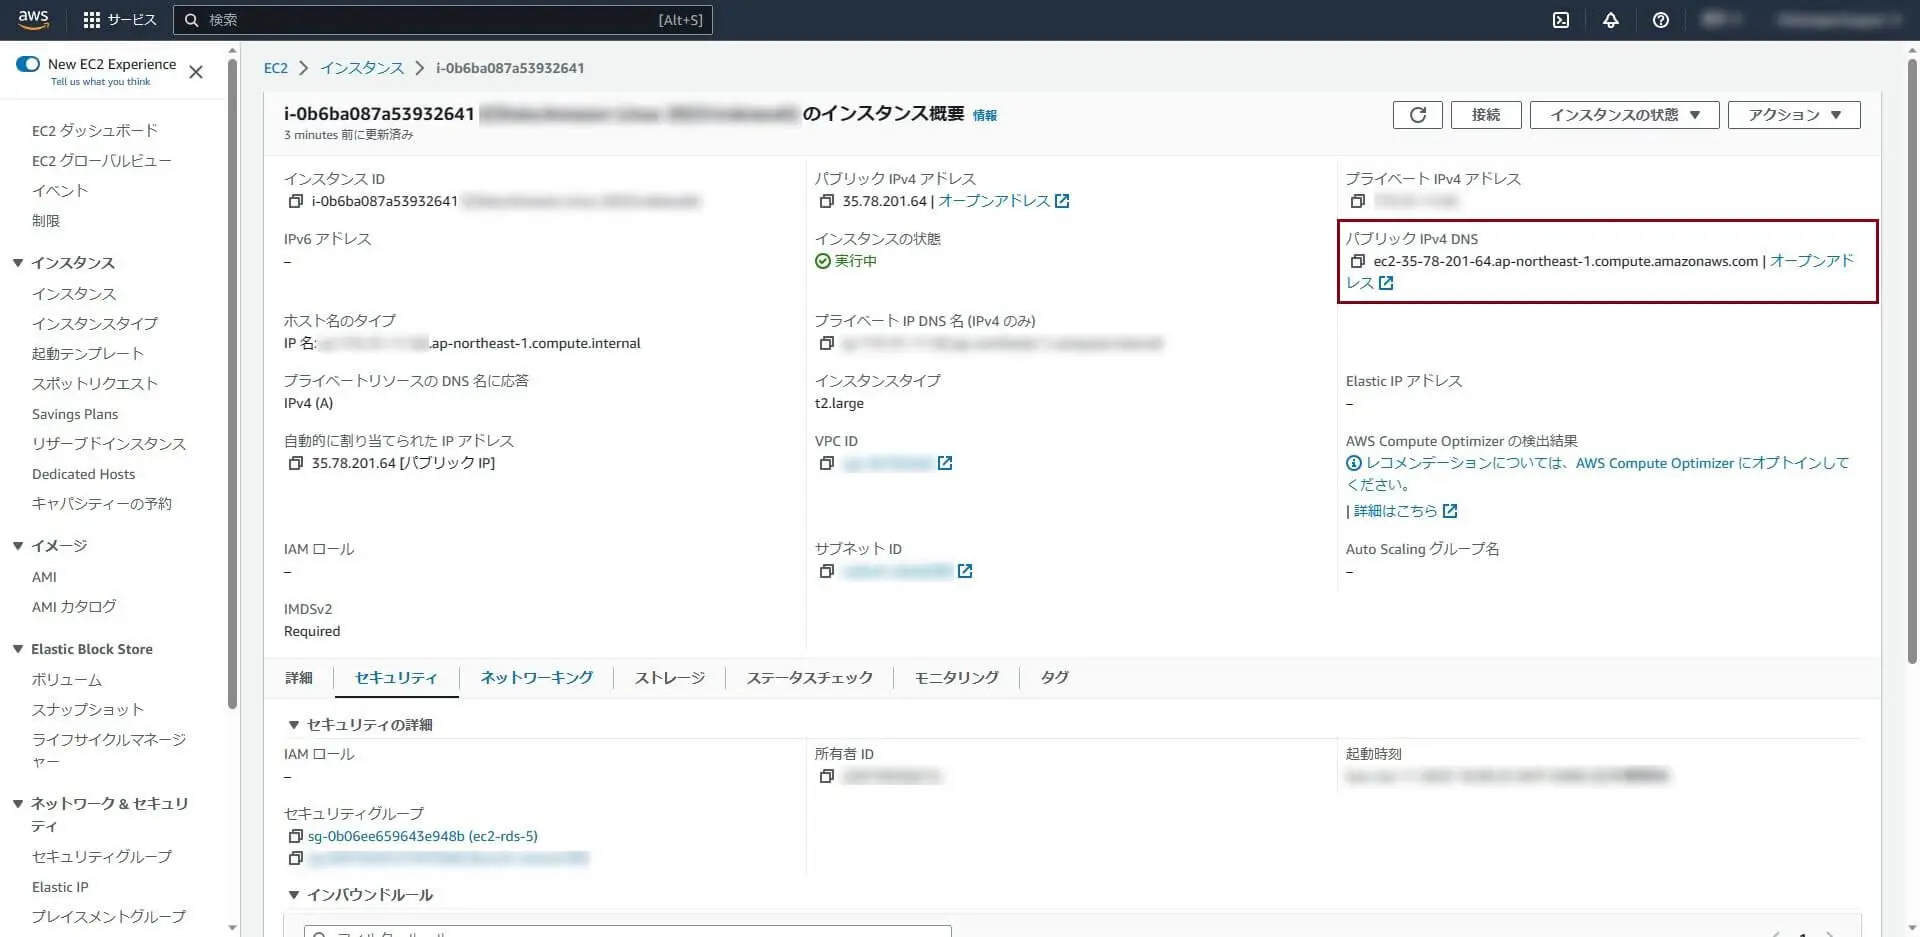The width and height of the screenshot is (1920, 937).
Task: Collapse the セキュリティの詳細 section
Action: point(294,725)
